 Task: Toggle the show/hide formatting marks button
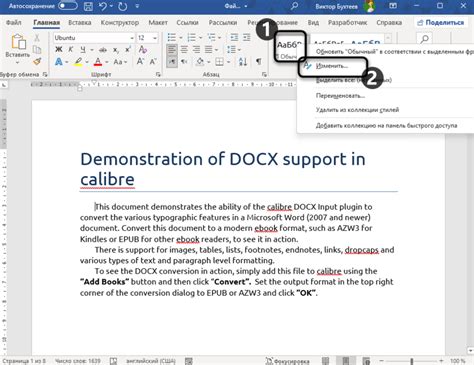[x=259, y=62]
